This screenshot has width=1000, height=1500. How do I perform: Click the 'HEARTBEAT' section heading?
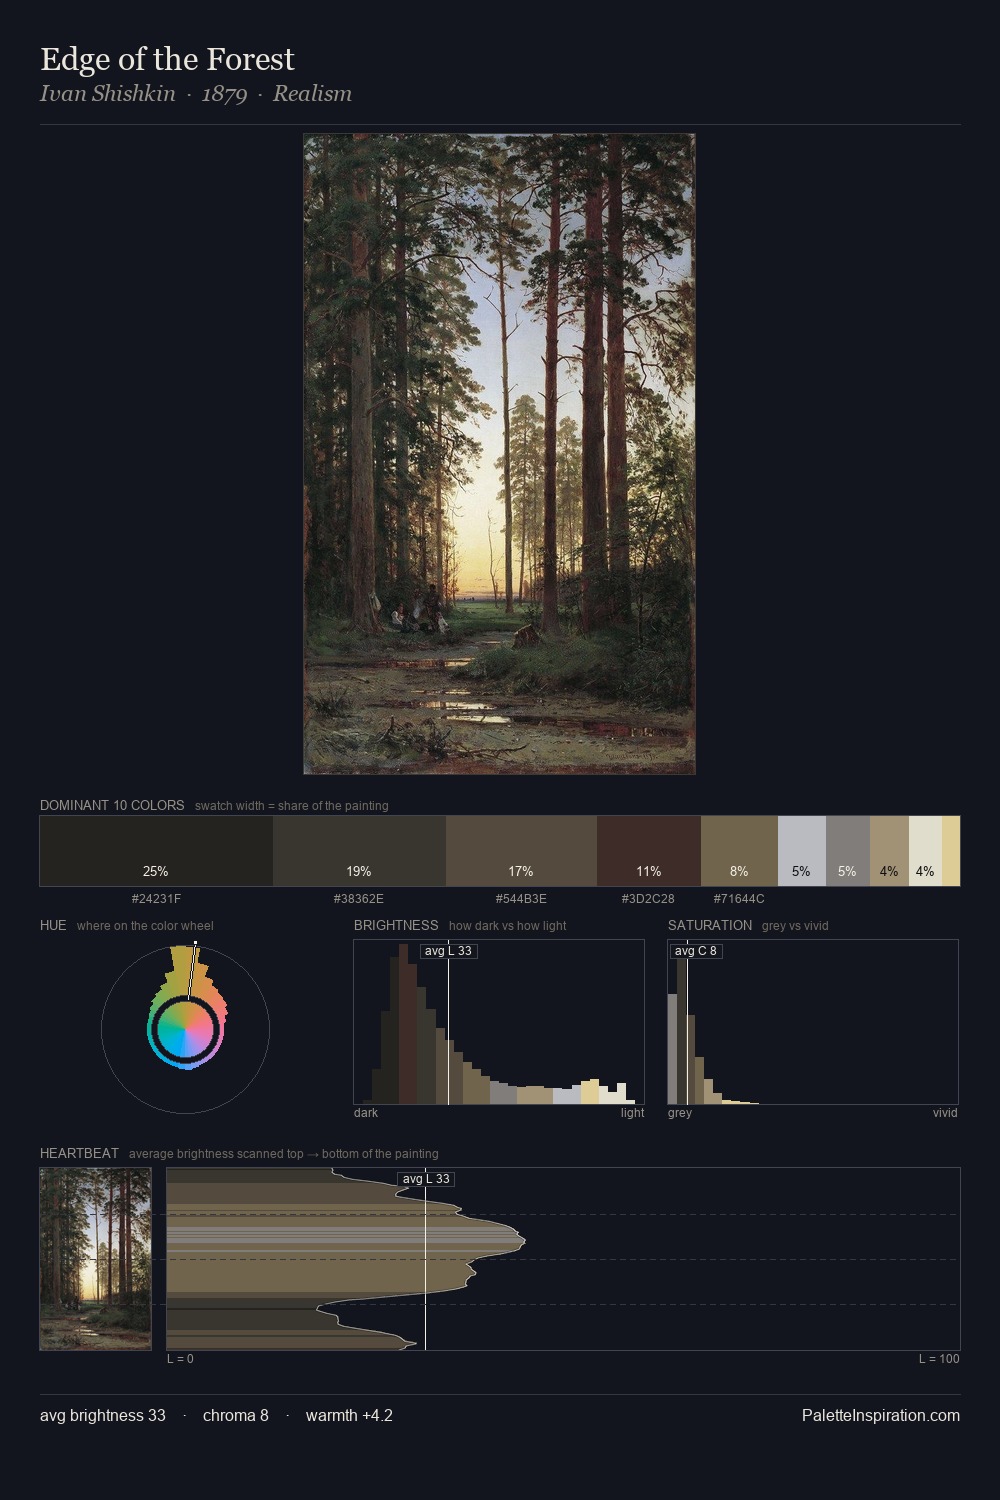click(x=79, y=1153)
